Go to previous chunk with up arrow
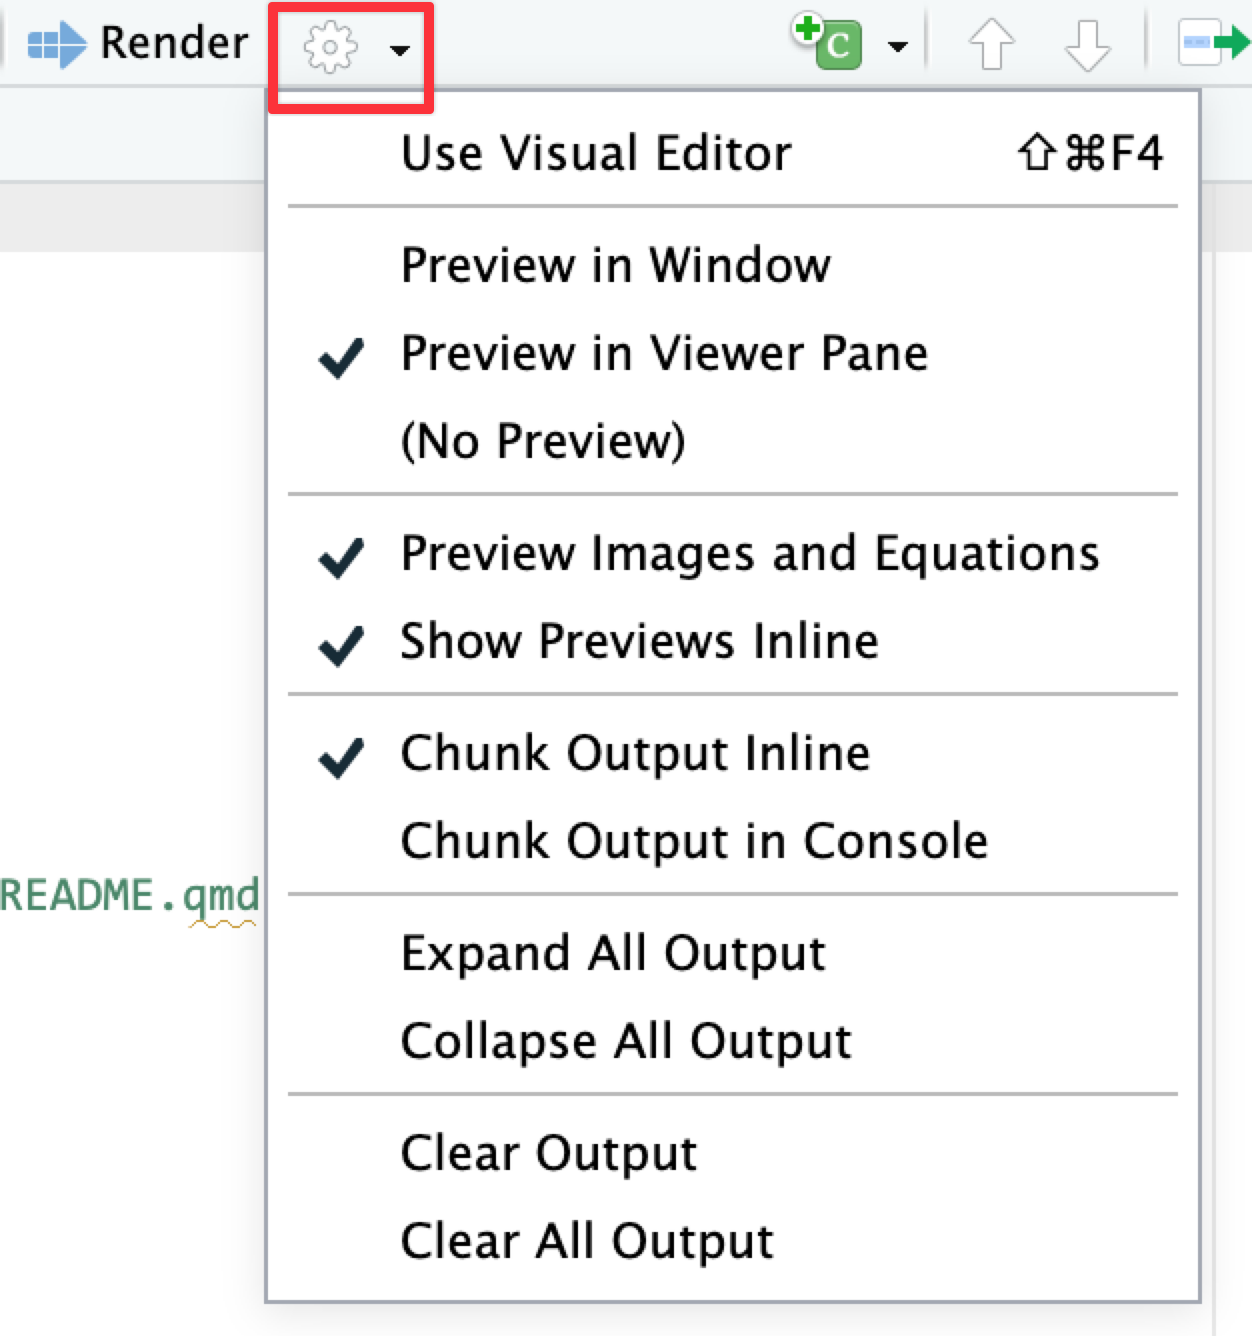This screenshot has width=1252, height=1336. pos(991,45)
